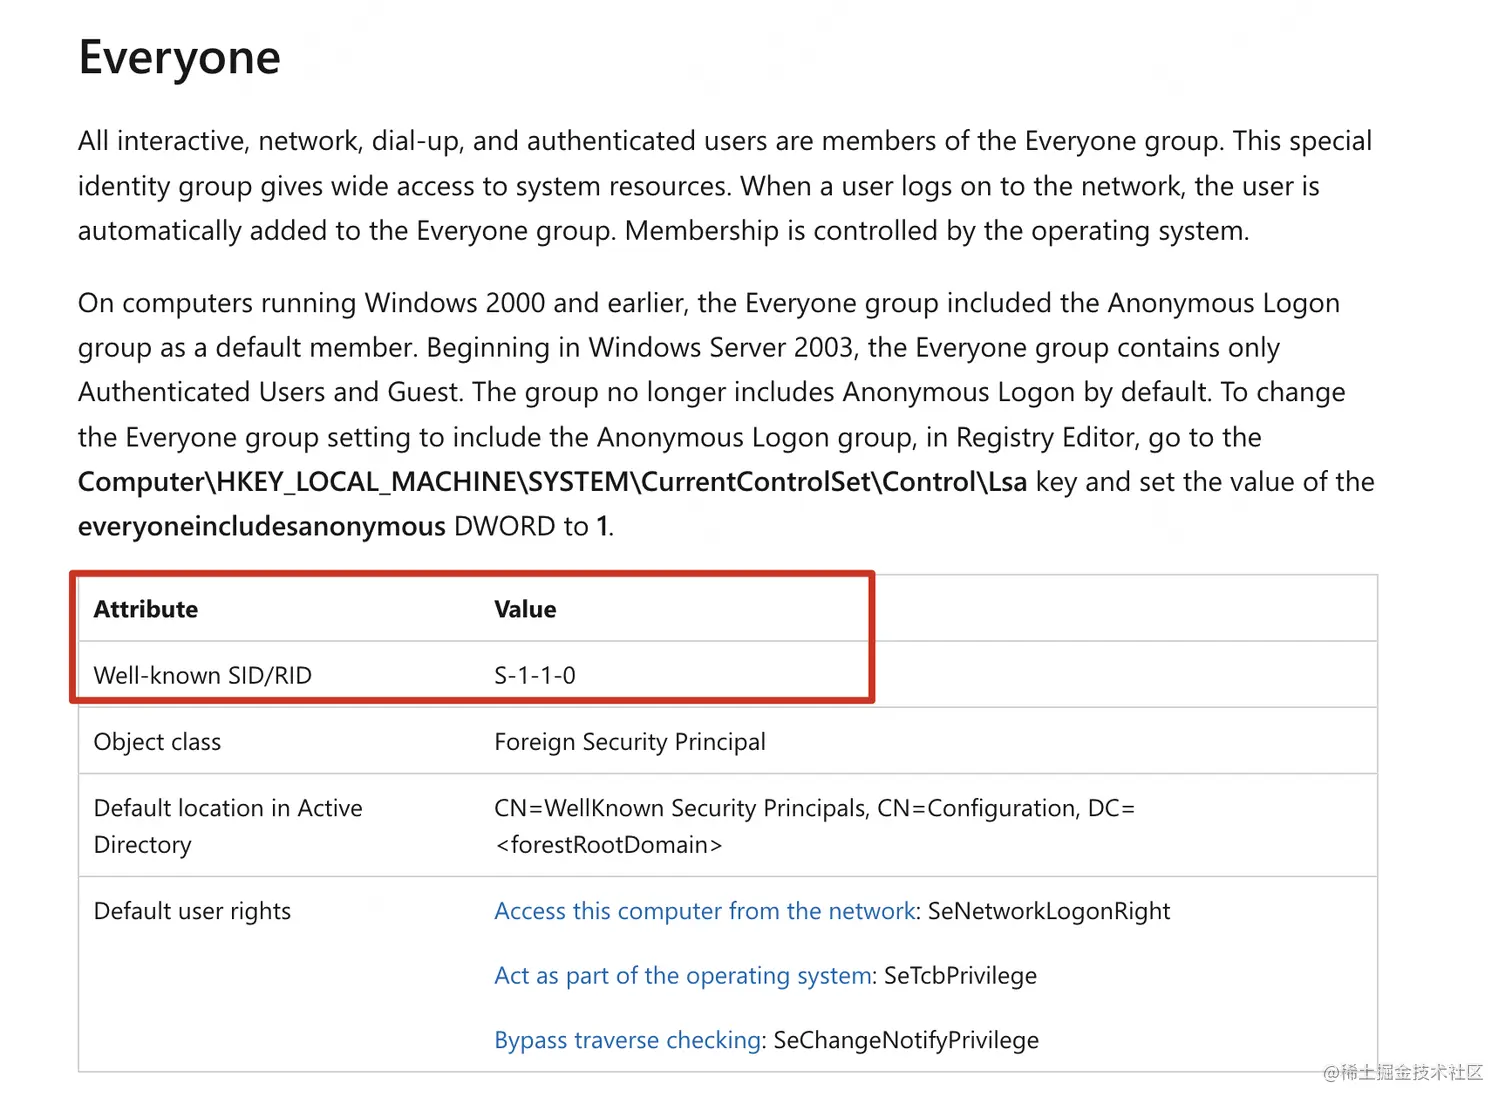Click the 'Attribute' column header

pyautogui.click(x=146, y=609)
